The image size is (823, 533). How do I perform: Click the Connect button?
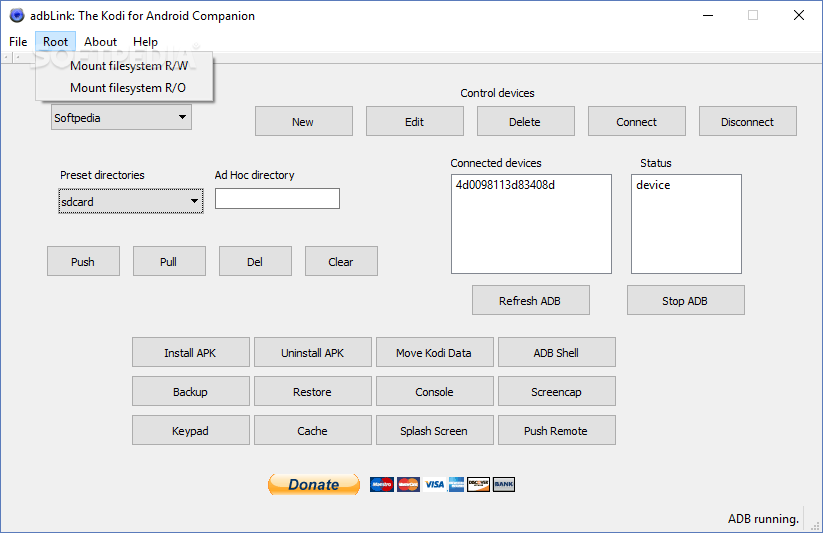pos(637,121)
